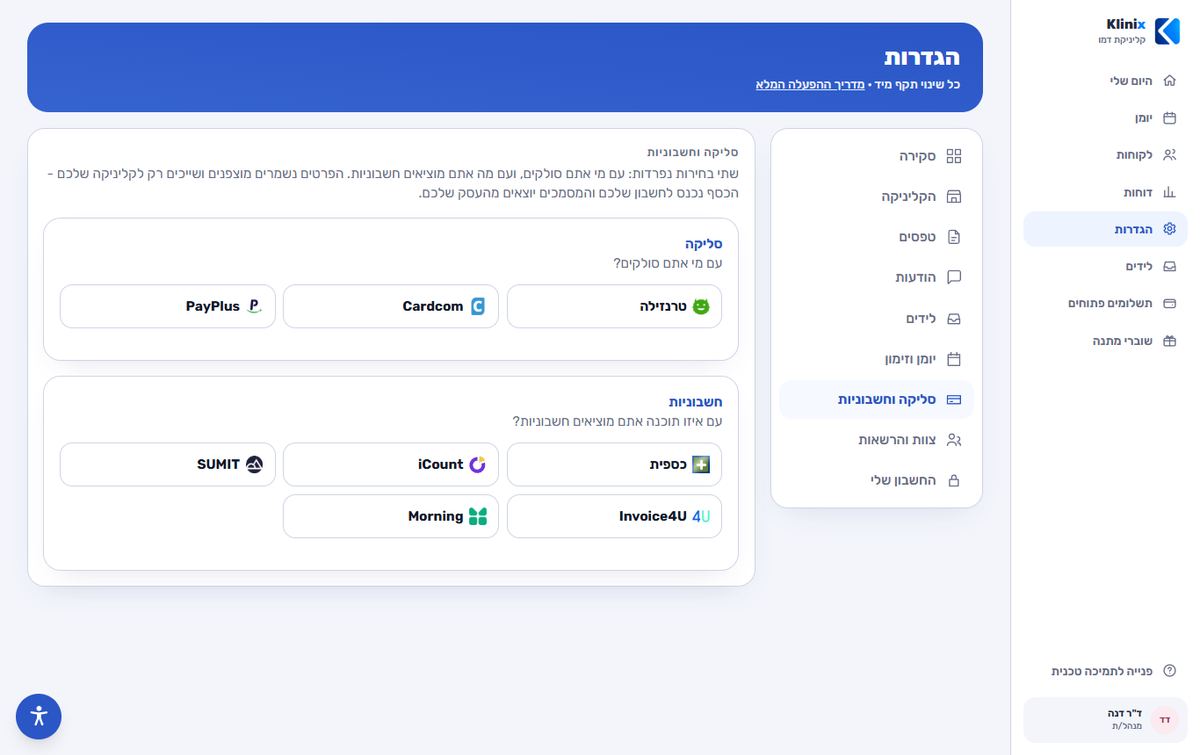Choose כספית for invoicing

click(x=614, y=464)
